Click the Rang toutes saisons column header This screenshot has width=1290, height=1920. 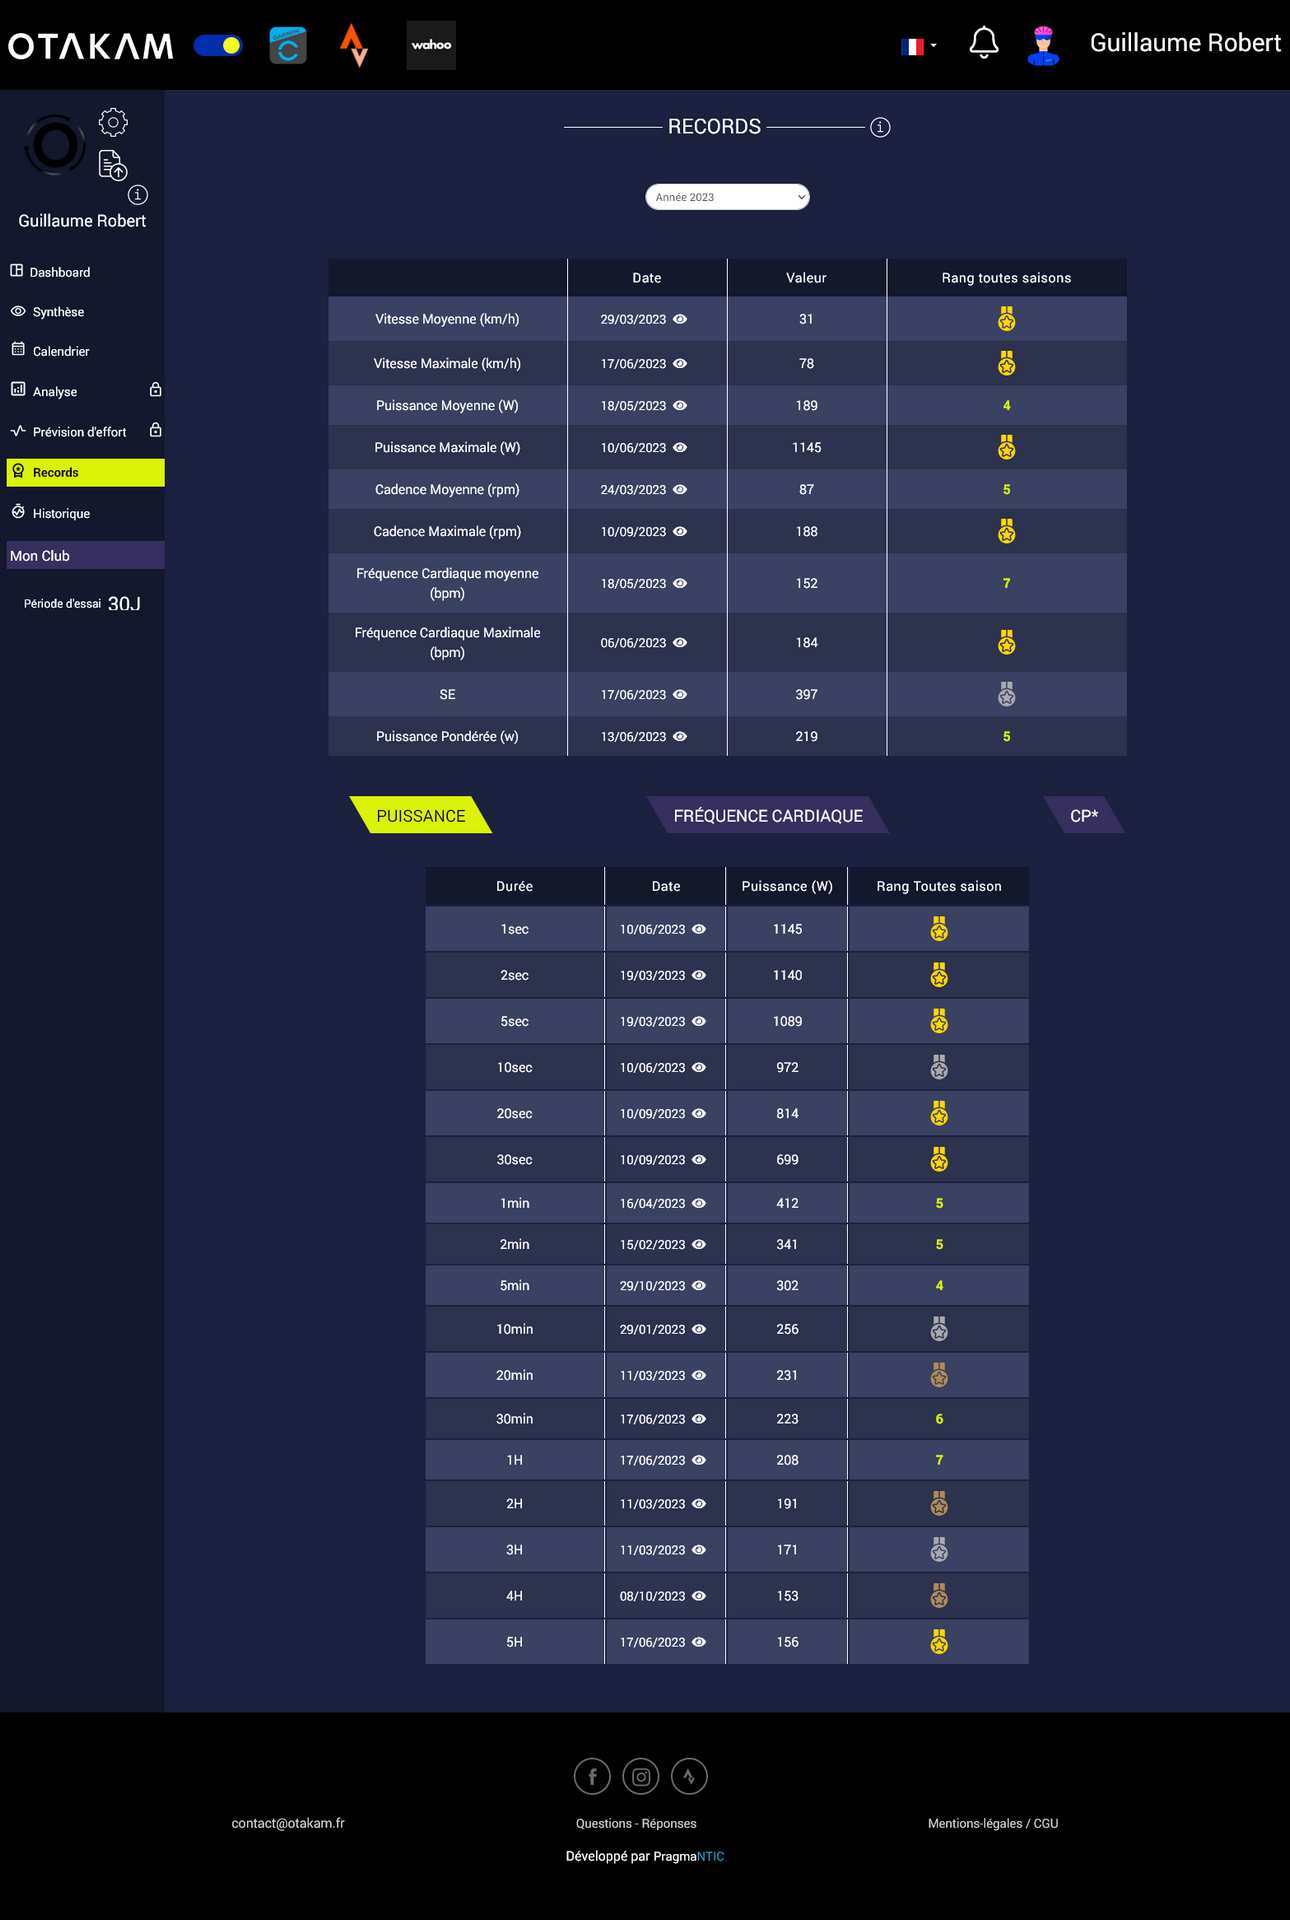(1006, 278)
